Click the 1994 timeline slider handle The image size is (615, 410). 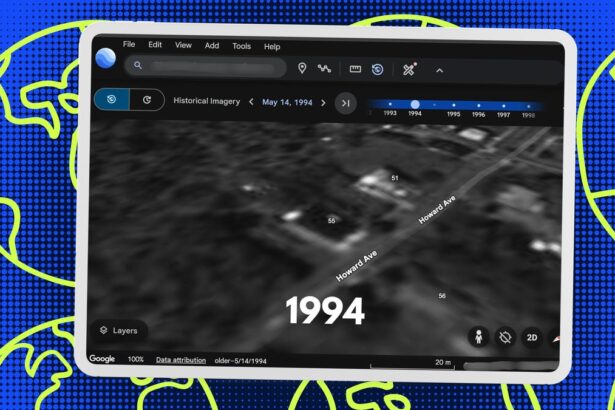point(415,104)
